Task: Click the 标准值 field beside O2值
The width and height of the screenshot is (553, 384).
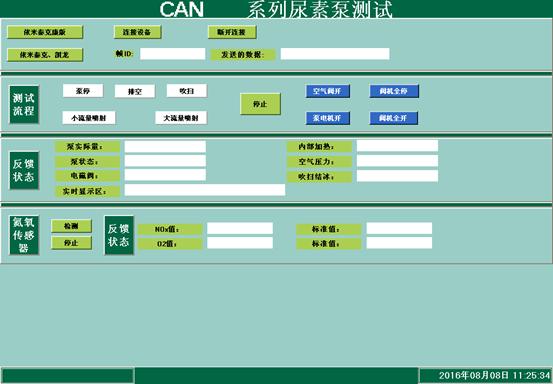Action: 399,243
